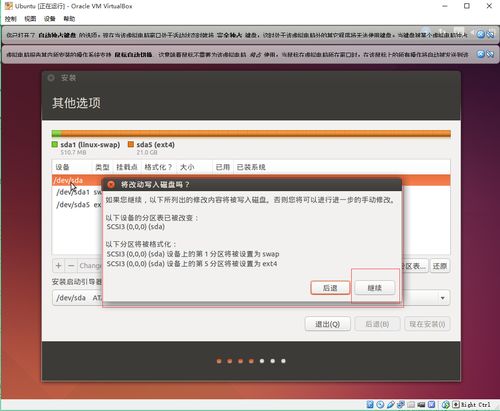Select the /dev/sda bootloader combo box
Image resolution: width=500 pixels, height=411 pixels.
251,298
